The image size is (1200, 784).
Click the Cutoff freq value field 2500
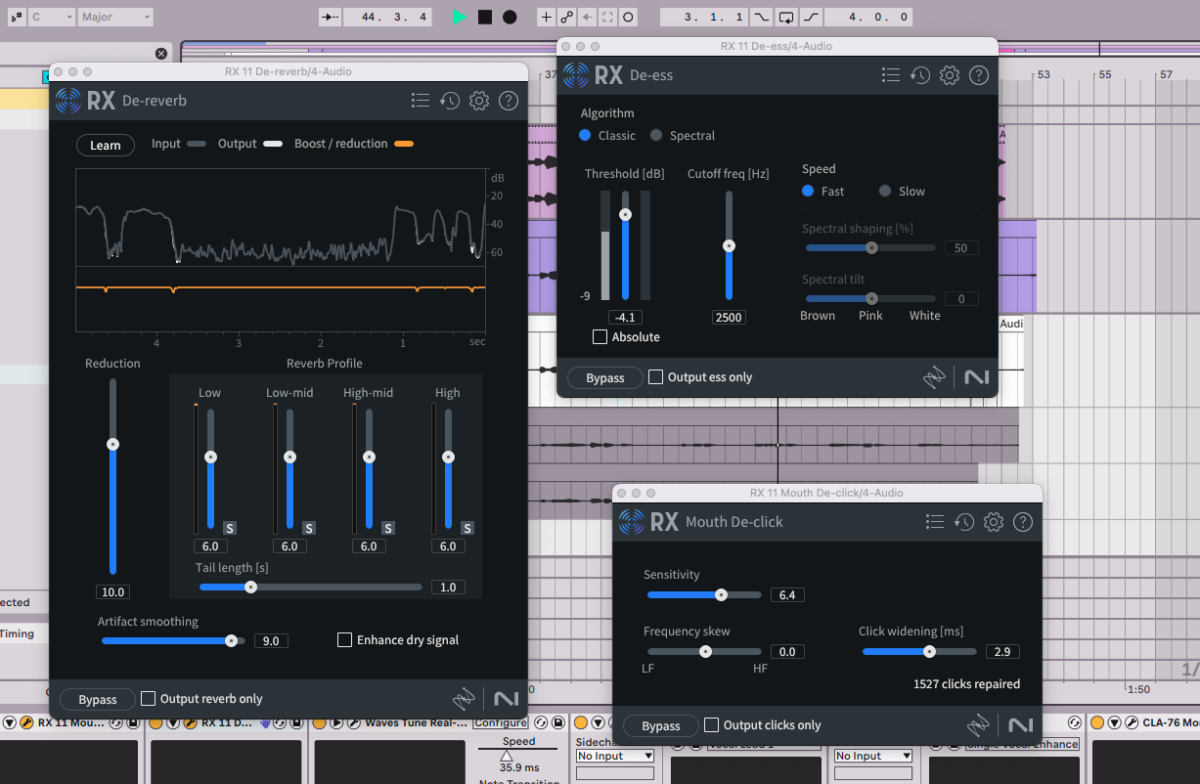point(729,317)
